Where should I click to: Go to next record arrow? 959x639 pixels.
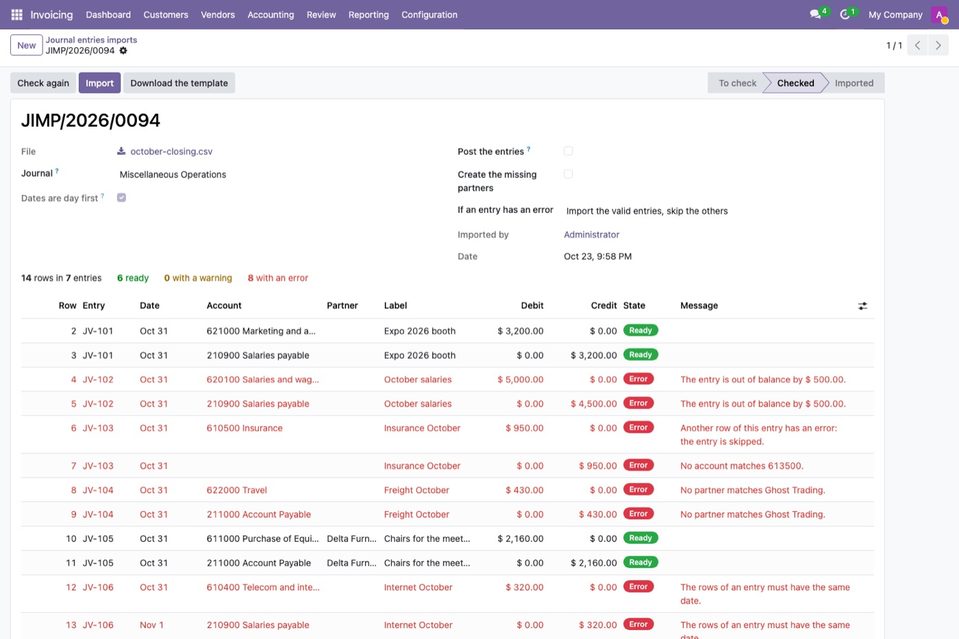click(938, 45)
